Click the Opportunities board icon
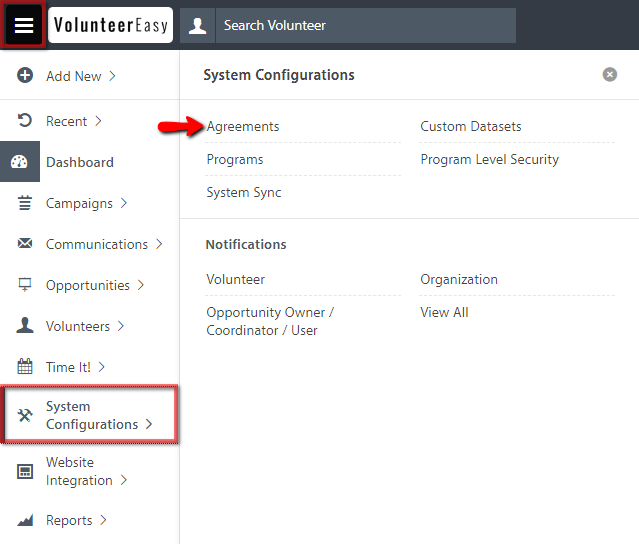Viewport: 639px width, 544px height. (x=25, y=284)
